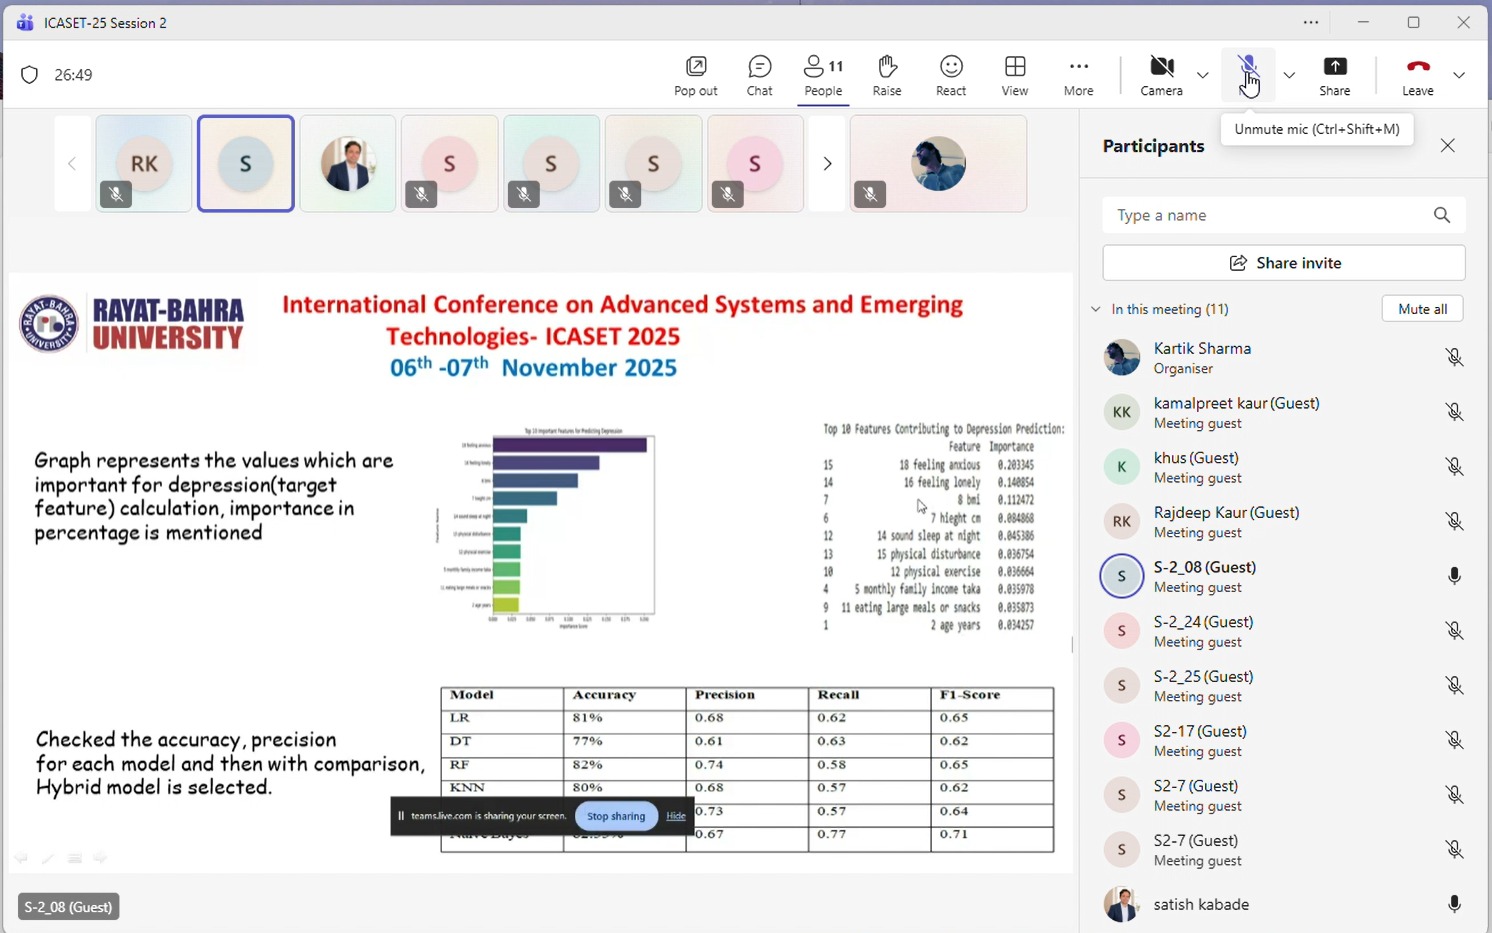1492x933 pixels.
Task: Select kamalpreet kaur (Guest) participant
Action: 1284,412
